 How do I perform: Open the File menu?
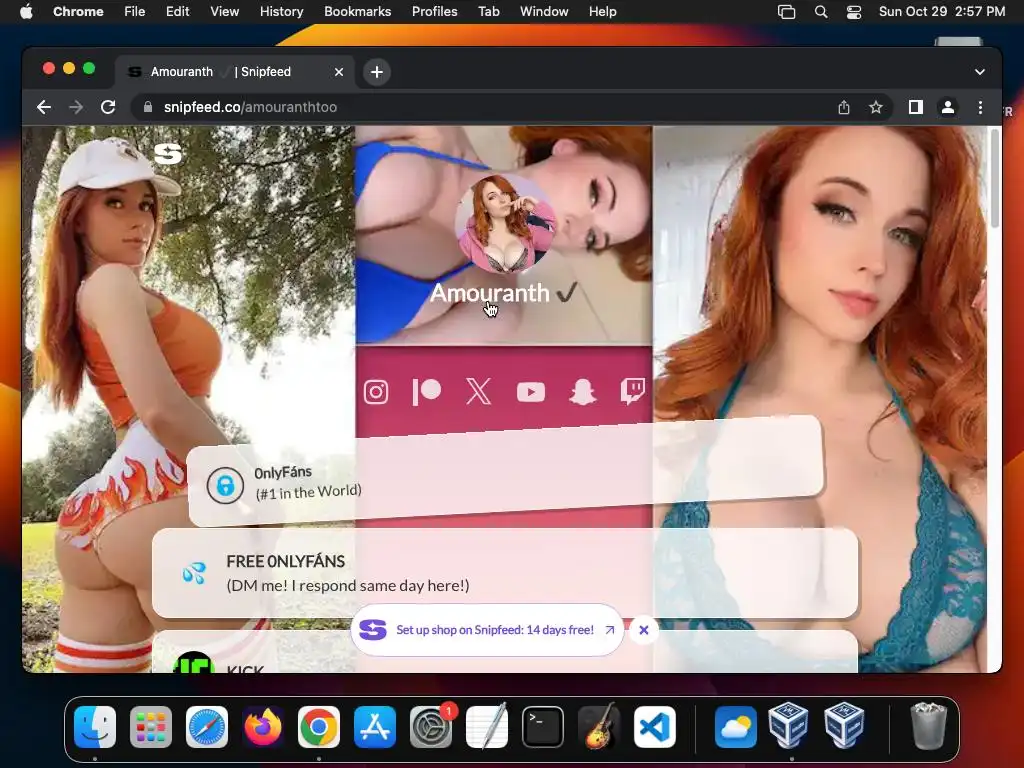point(135,12)
